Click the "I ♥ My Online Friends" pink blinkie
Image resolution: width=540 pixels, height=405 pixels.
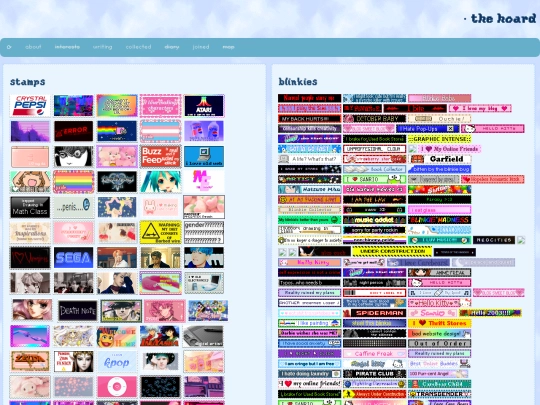click(449, 149)
